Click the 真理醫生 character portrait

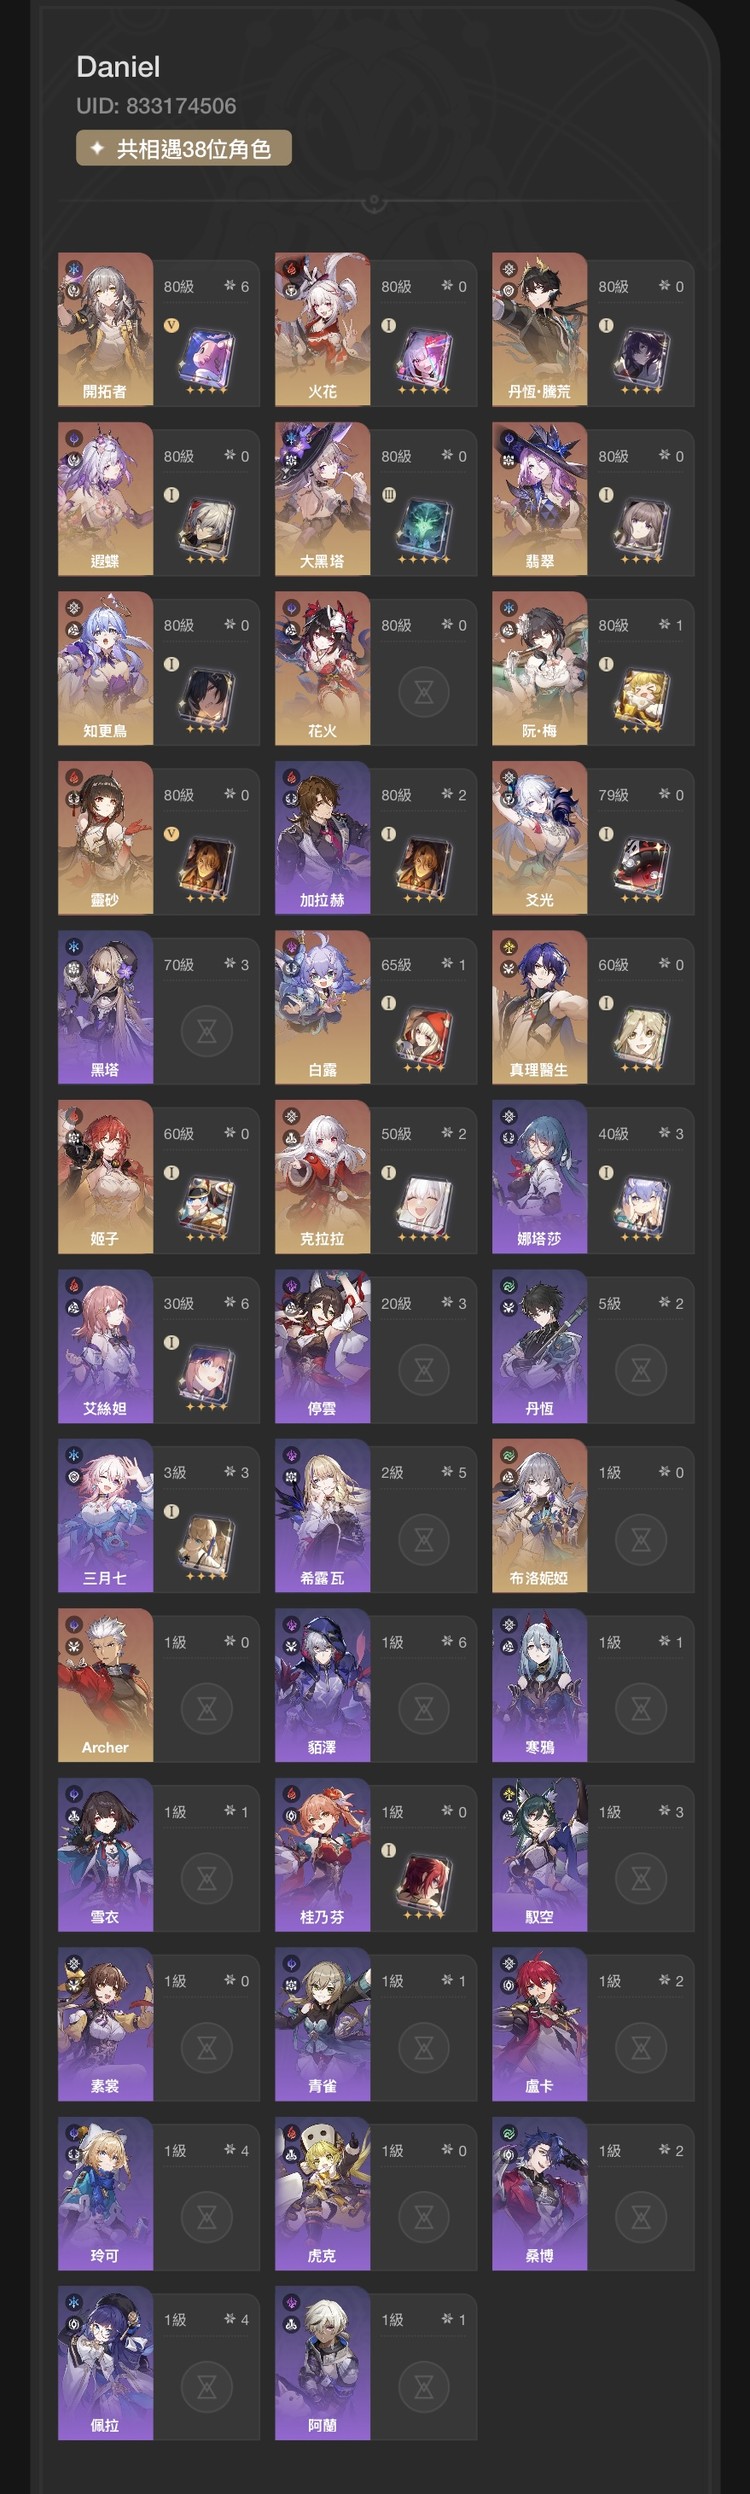click(x=539, y=1007)
